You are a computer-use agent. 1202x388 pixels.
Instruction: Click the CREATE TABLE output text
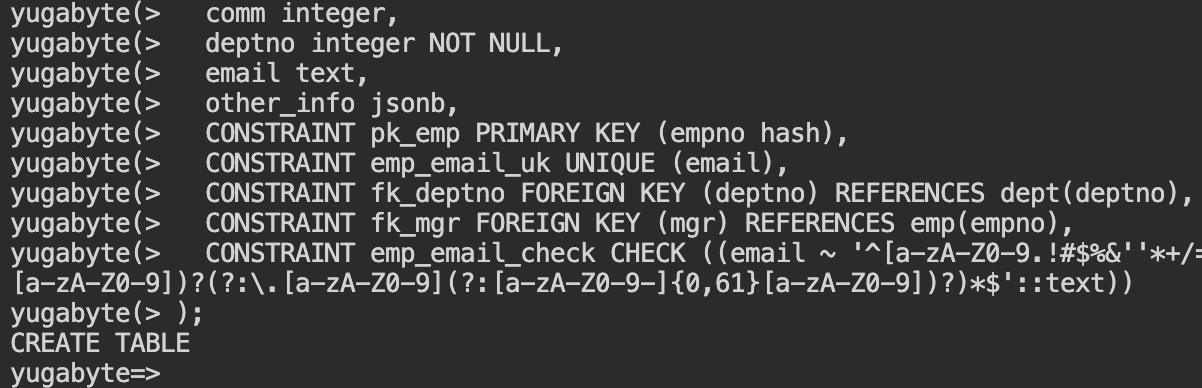pos(100,344)
